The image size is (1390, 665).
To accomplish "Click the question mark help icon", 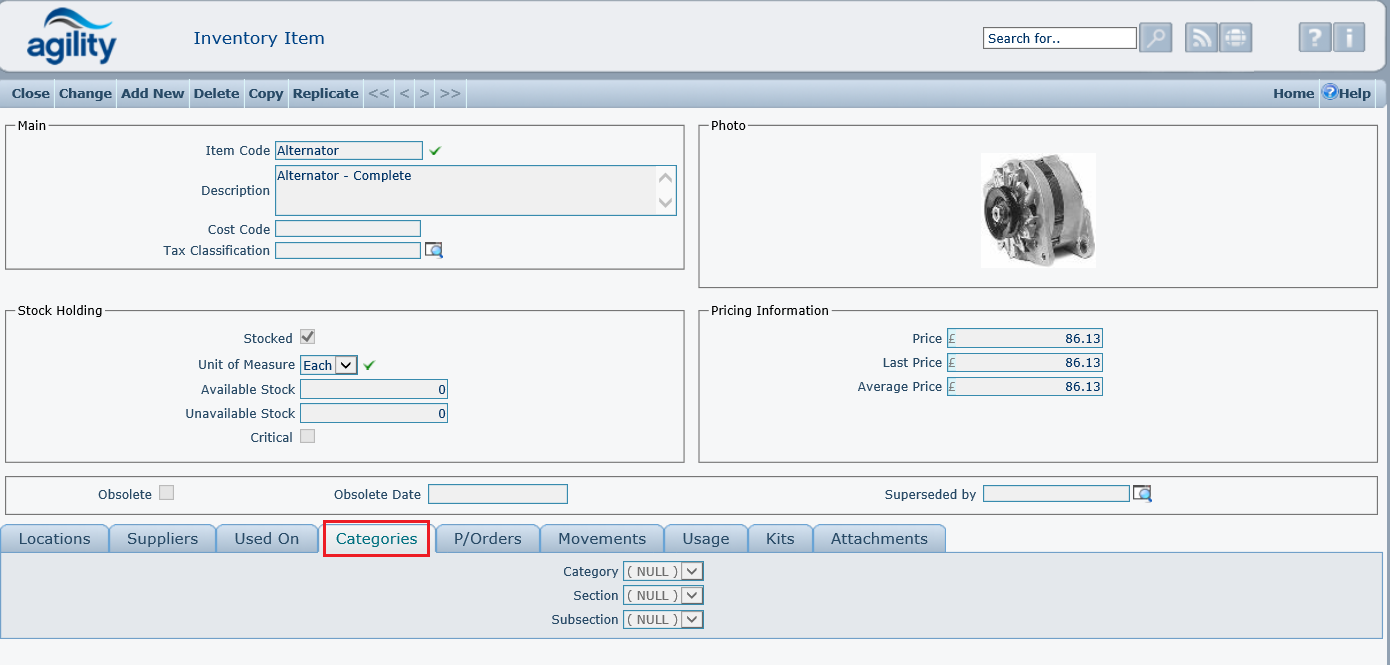I will [1315, 38].
